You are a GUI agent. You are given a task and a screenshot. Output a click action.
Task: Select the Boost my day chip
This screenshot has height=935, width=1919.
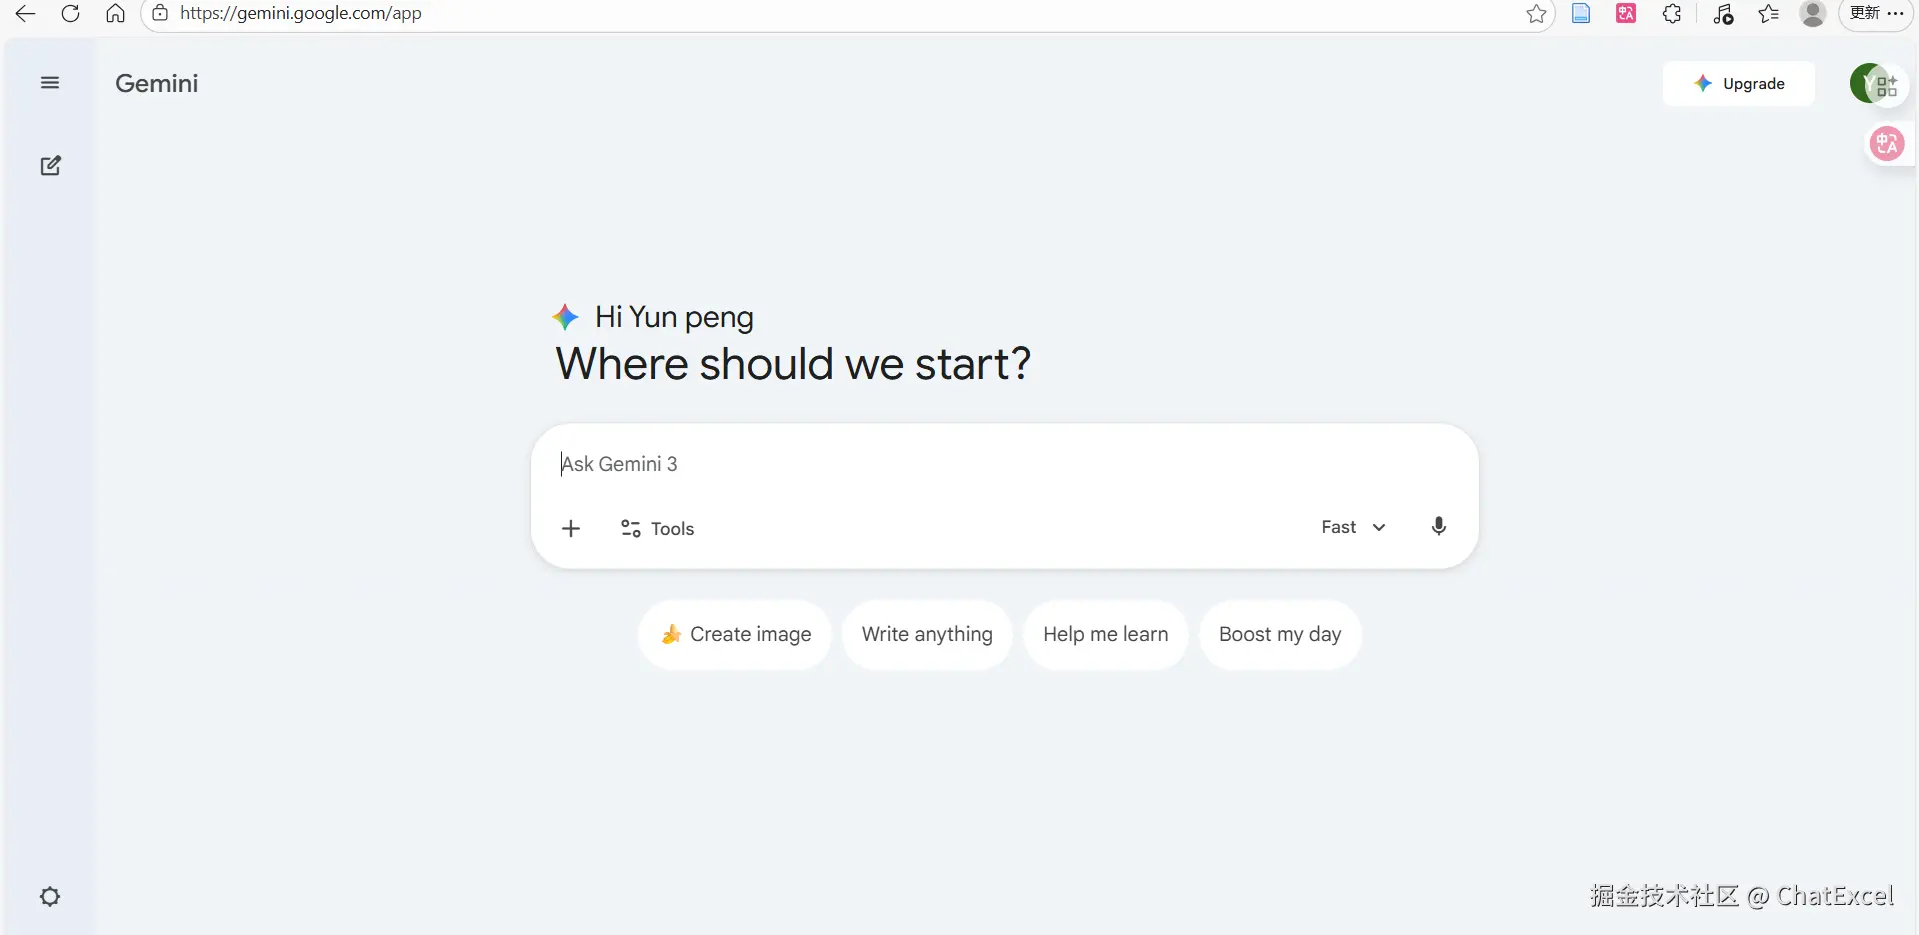[1280, 634]
